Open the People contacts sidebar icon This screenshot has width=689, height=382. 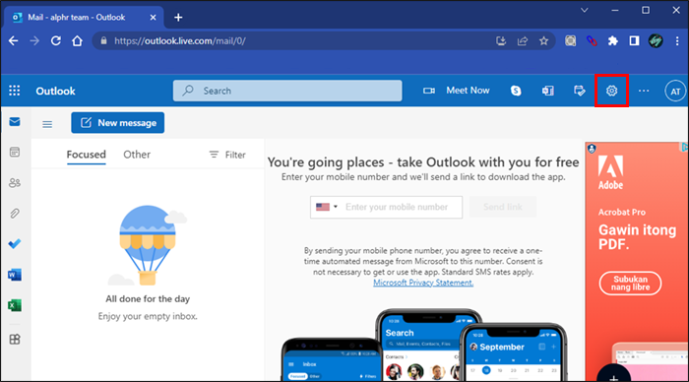click(15, 182)
